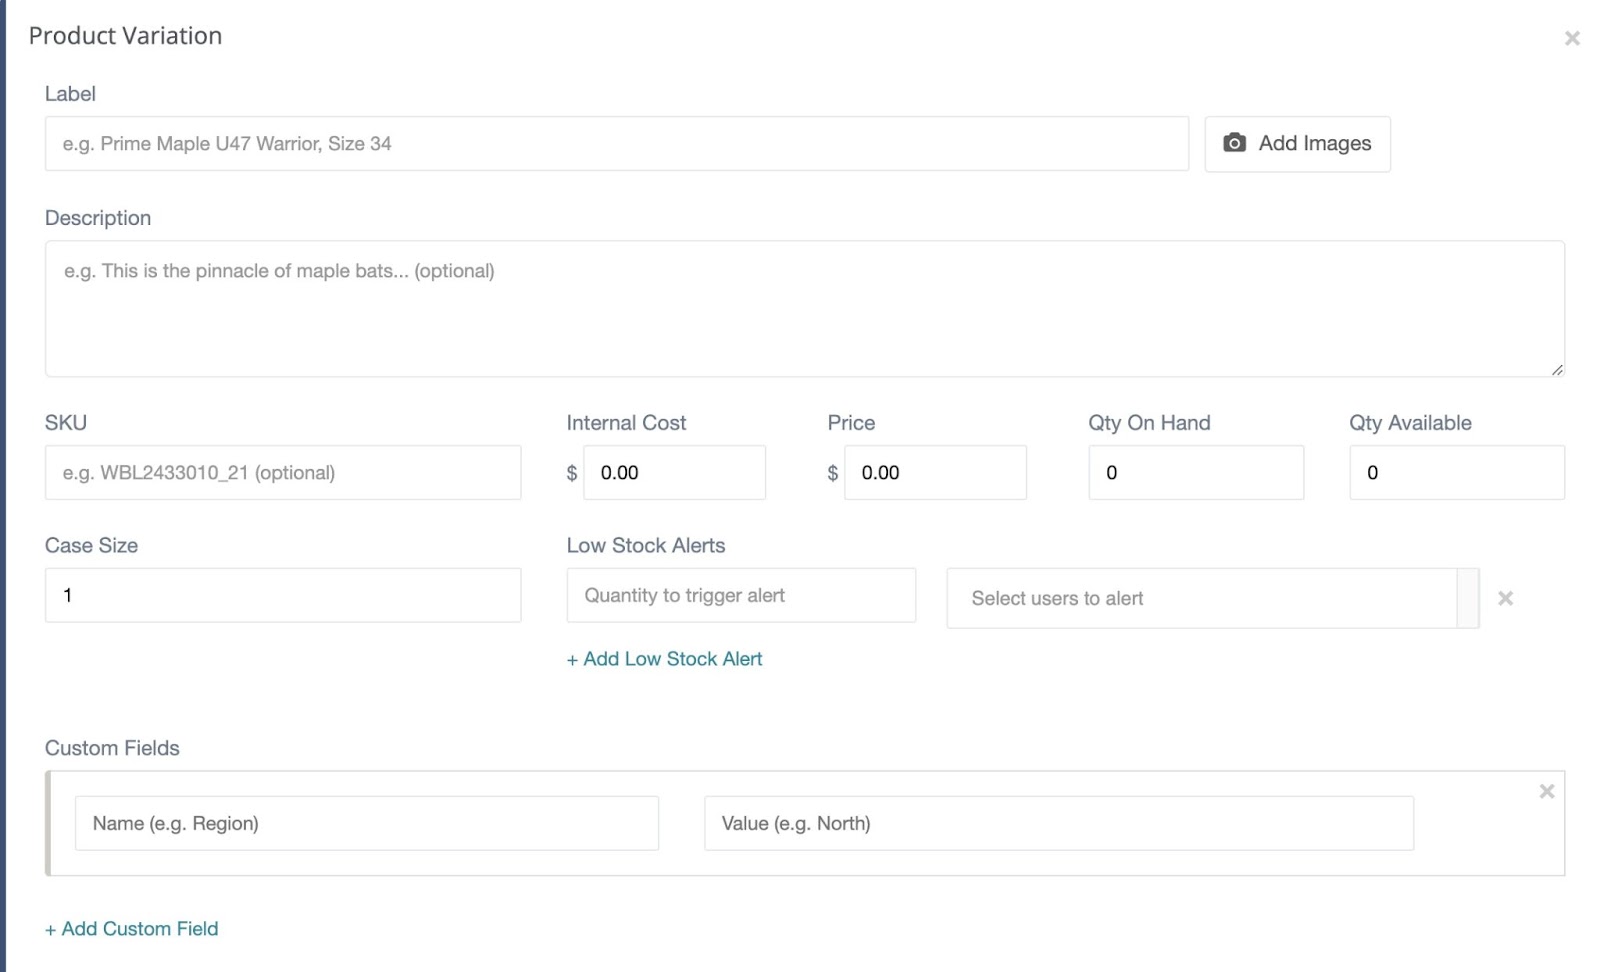Click Add Custom Field
1600x972 pixels.
pyautogui.click(x=131, y=928)
